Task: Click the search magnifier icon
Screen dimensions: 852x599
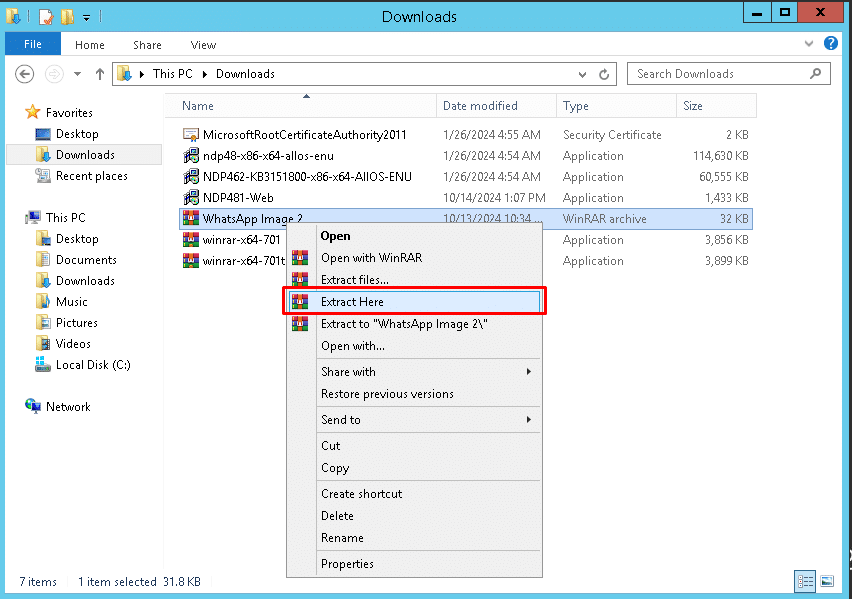Action: [x=815, y=73]
